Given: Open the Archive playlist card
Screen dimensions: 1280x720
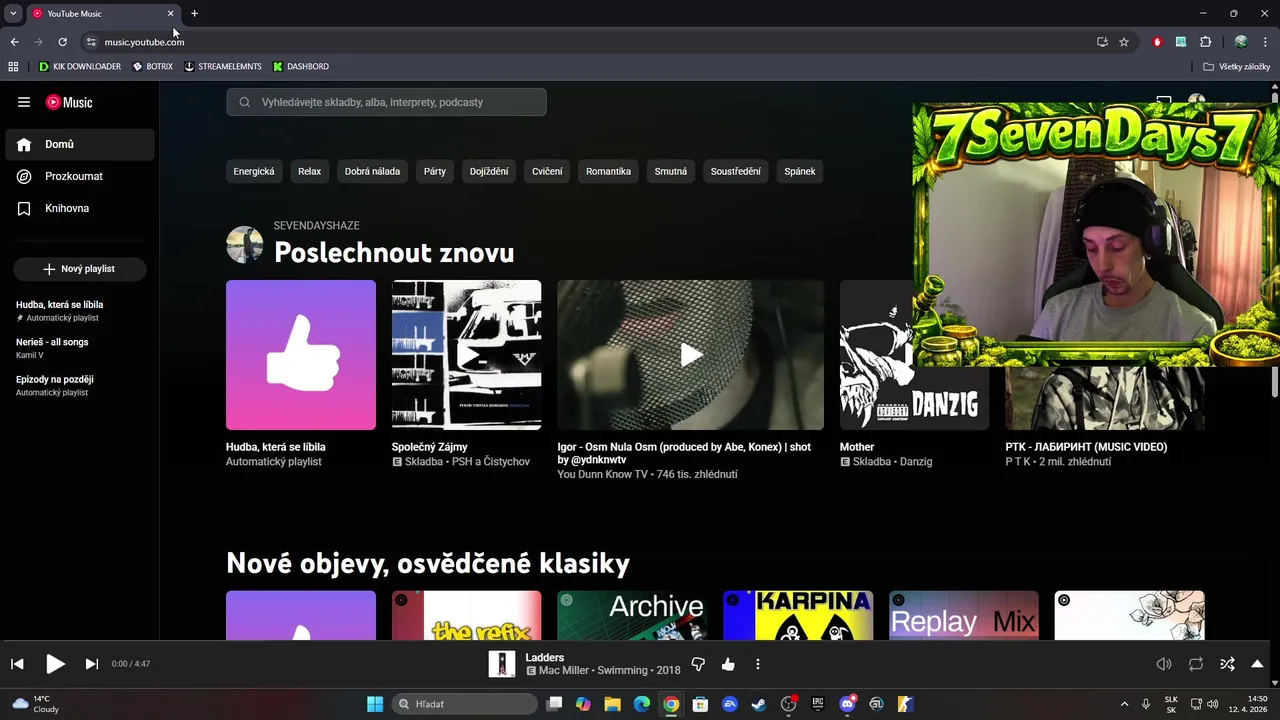Looking at the screenshot, I should tap(632, 615).
